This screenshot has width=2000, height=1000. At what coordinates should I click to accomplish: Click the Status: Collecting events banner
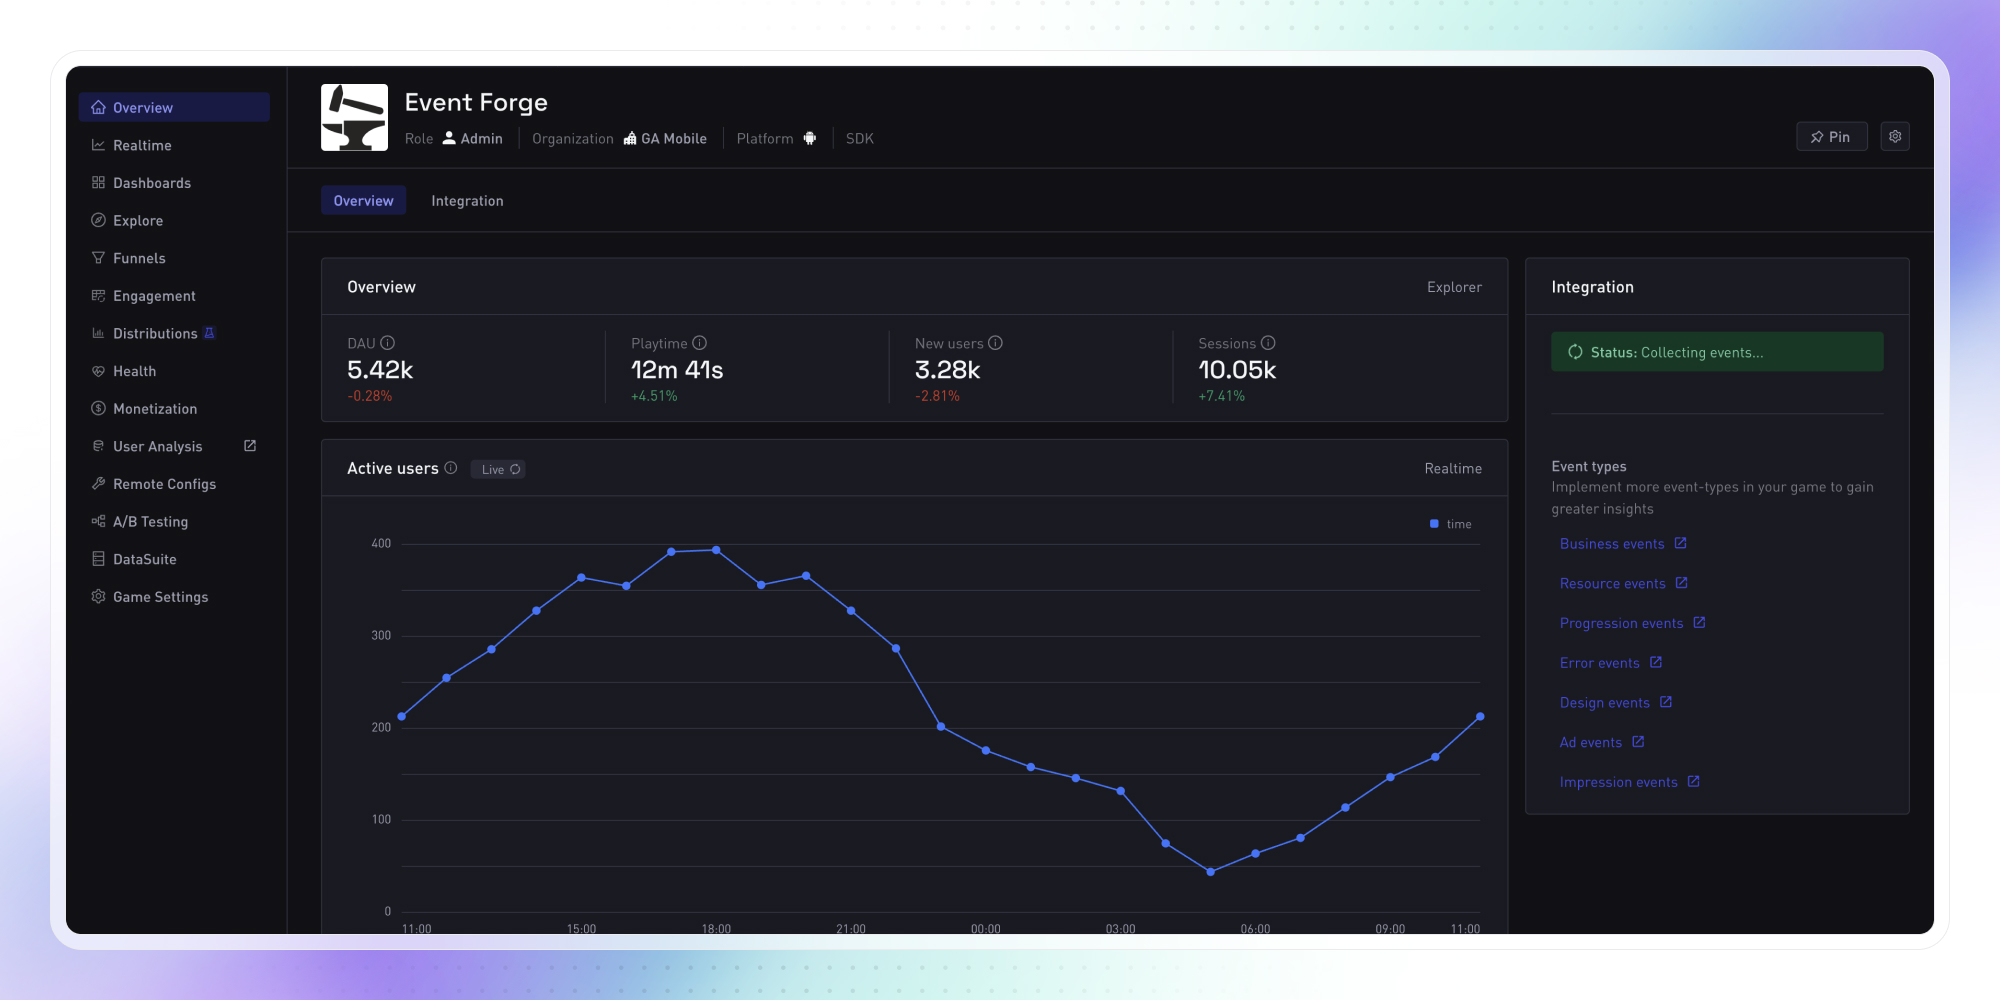[x=1717, y=352]
